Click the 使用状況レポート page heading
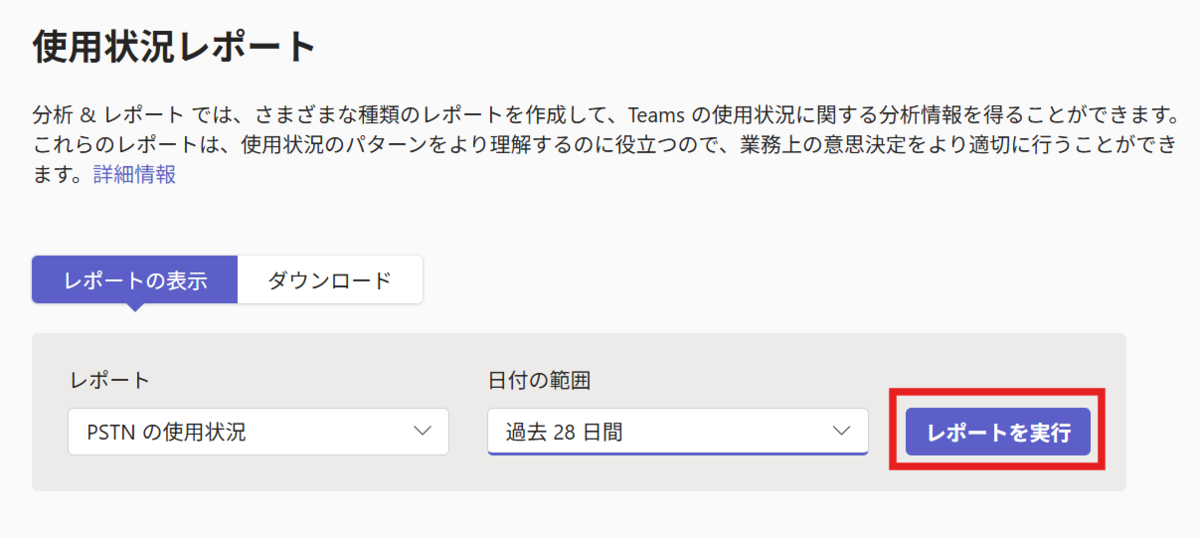The width and height of the screenshot is (1200, 538). click(175, 46)
